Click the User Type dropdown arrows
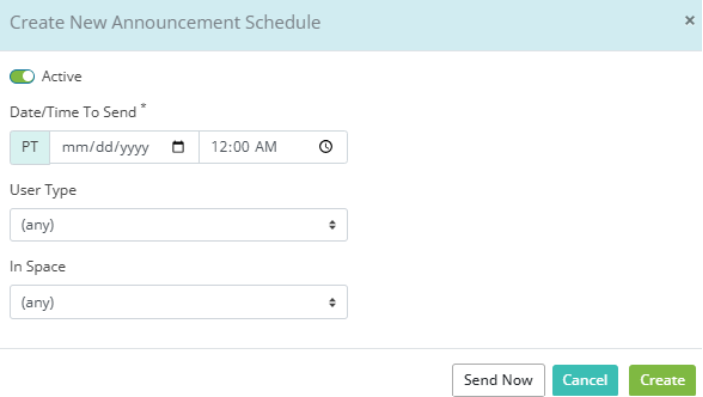Screen dimensions: 703x397 (332, 225)
